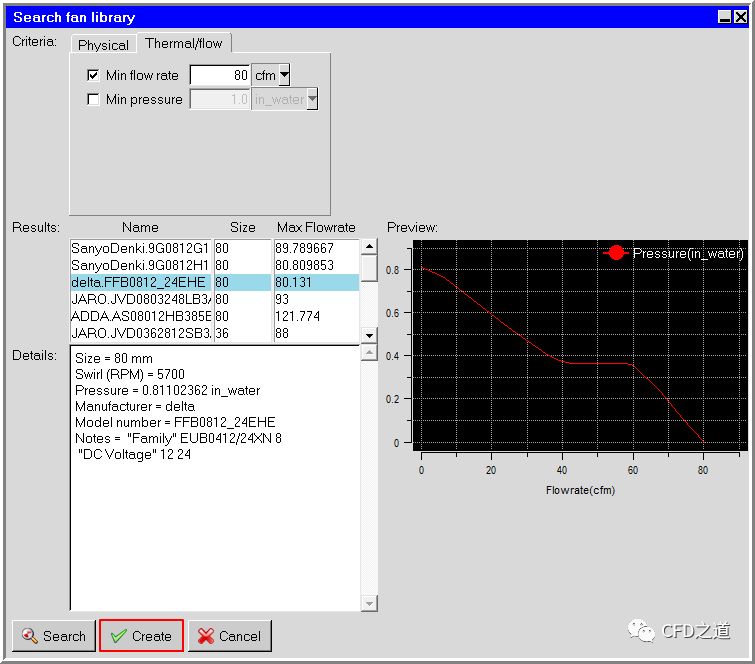Open the cfm units dropdown
Image resolution: width=755 pixels, height=664 pixels.
285,75
